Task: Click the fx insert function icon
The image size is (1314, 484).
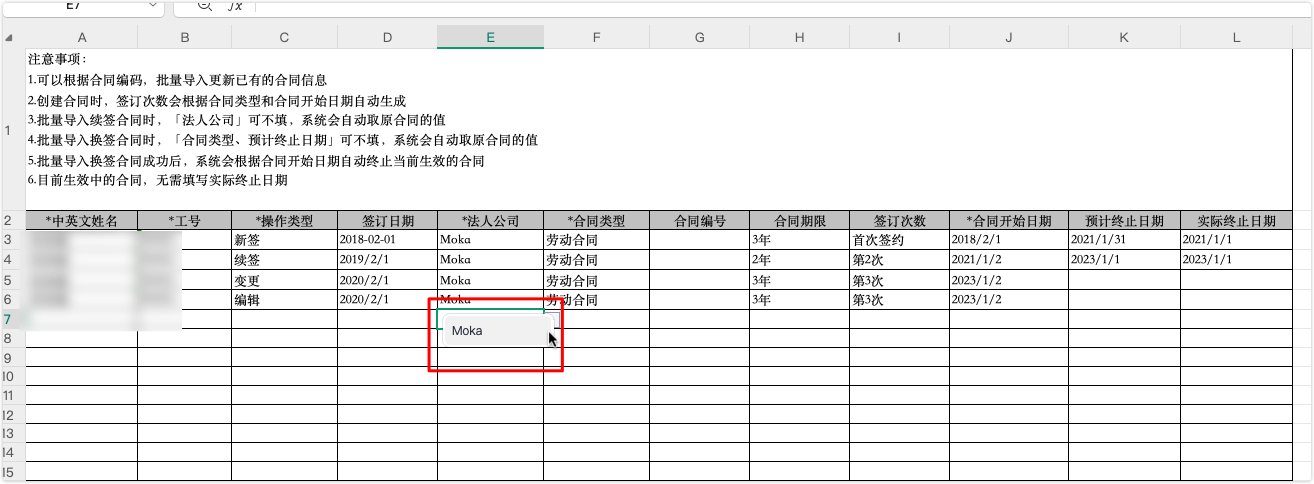Action: (234, 5)
